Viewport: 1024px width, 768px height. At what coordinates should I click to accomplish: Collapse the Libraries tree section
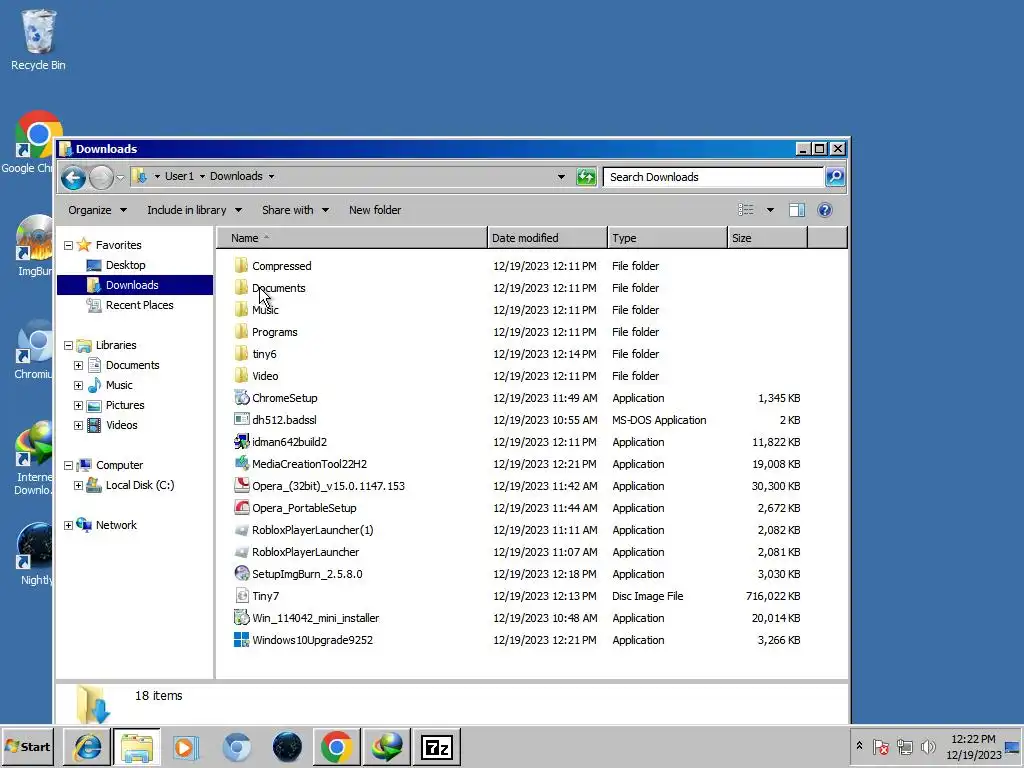pyautogui.click(x=68, y=345)
